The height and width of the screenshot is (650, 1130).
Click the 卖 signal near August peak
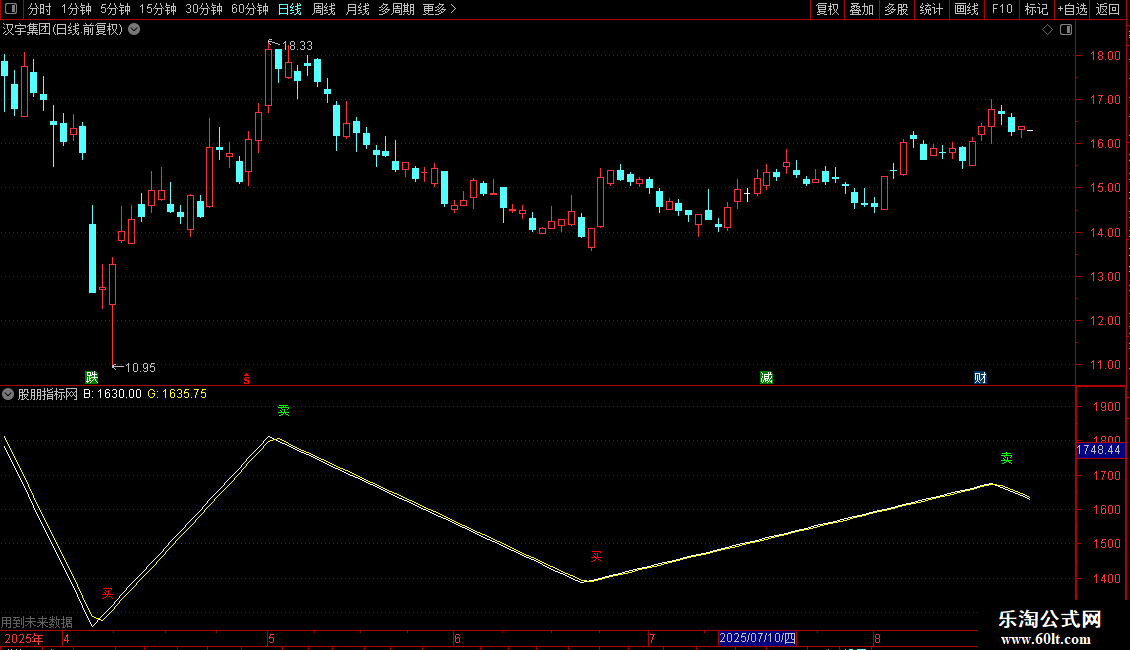point(1007,458)
